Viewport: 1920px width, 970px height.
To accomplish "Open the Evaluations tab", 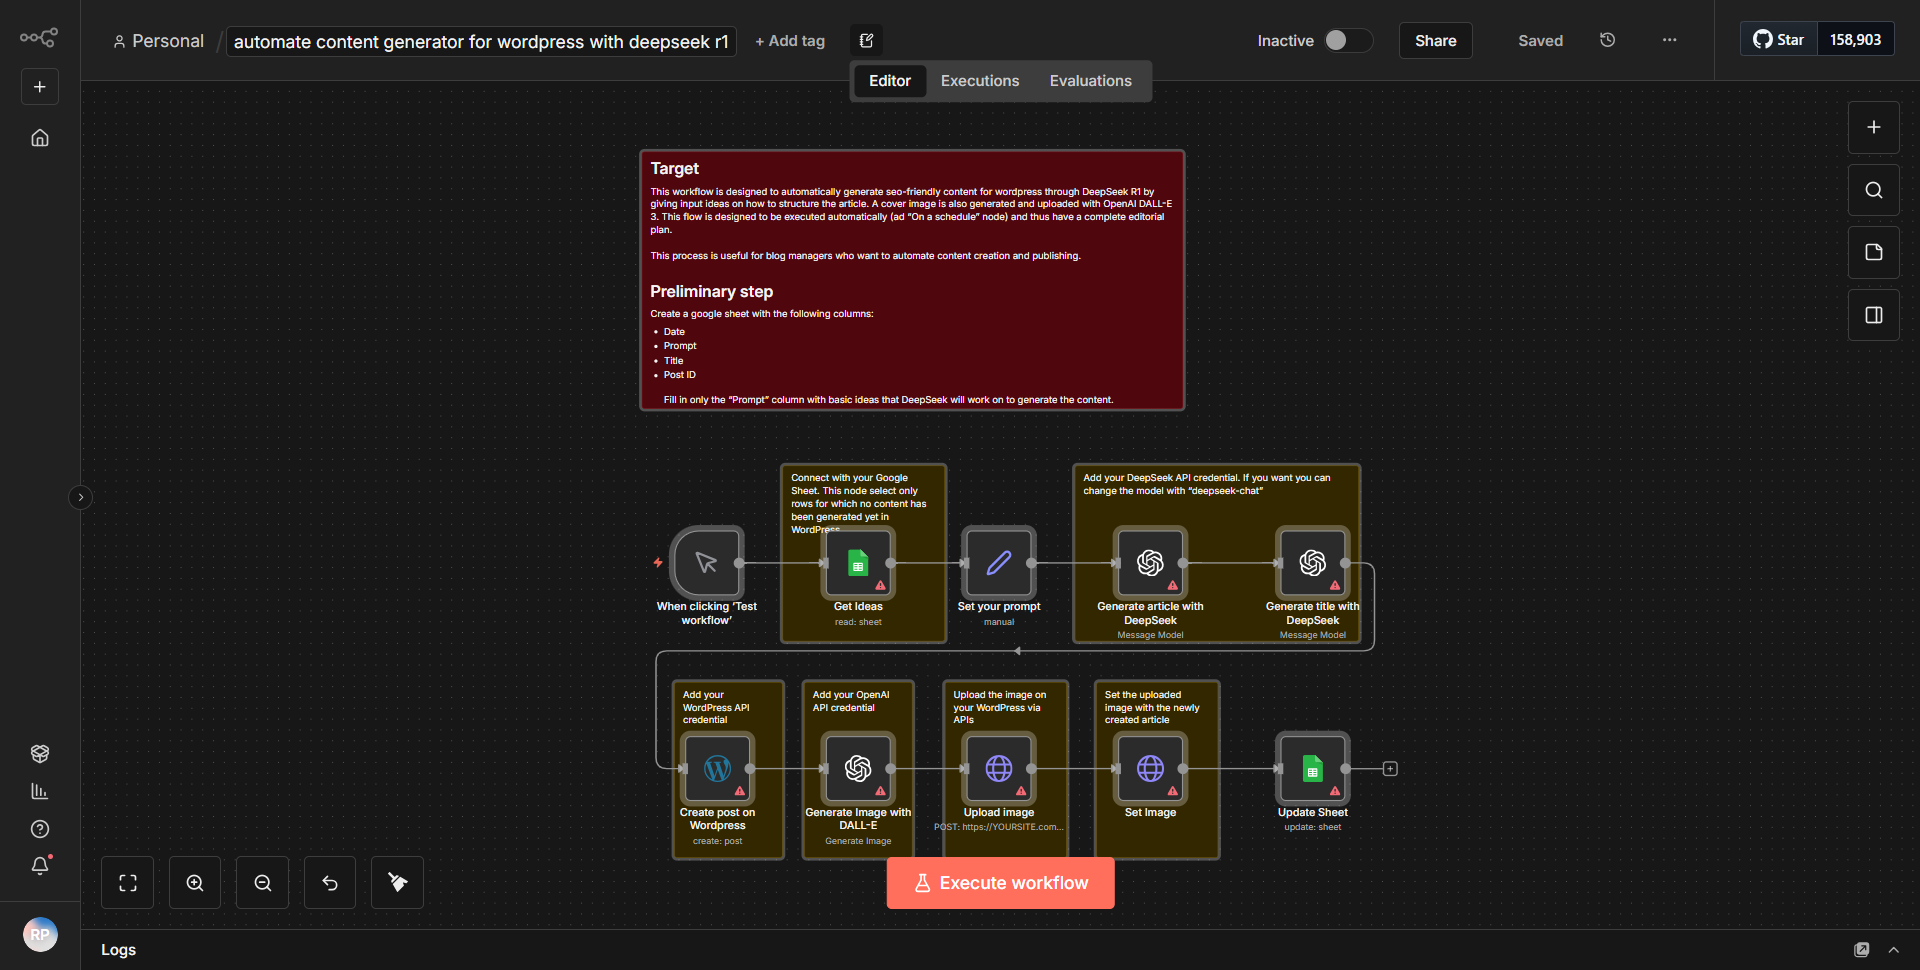I will [1090, 80].
